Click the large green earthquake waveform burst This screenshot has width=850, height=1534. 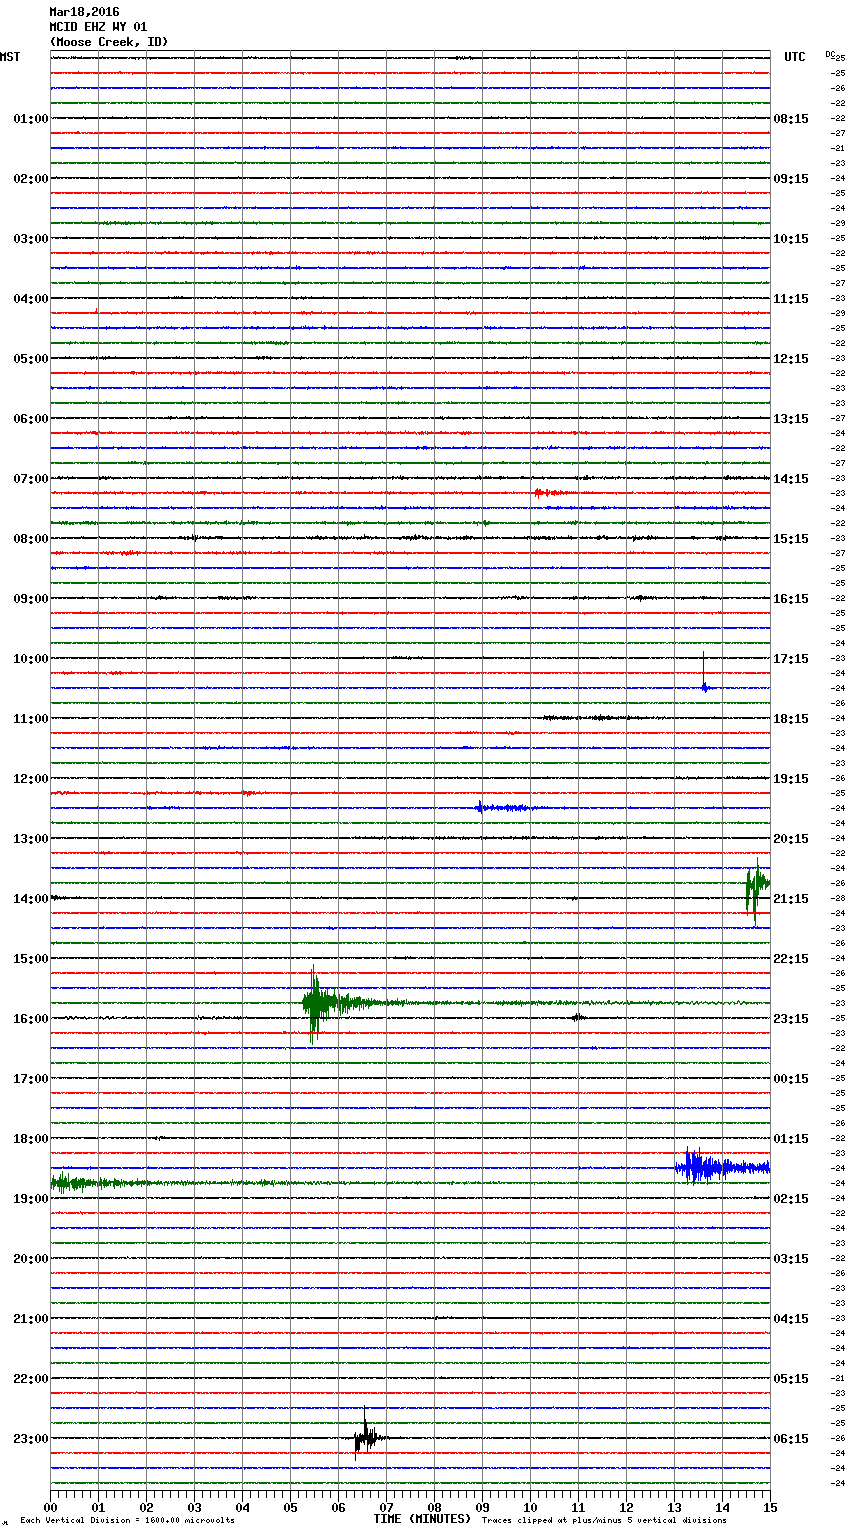click(x=316, y=1003)
